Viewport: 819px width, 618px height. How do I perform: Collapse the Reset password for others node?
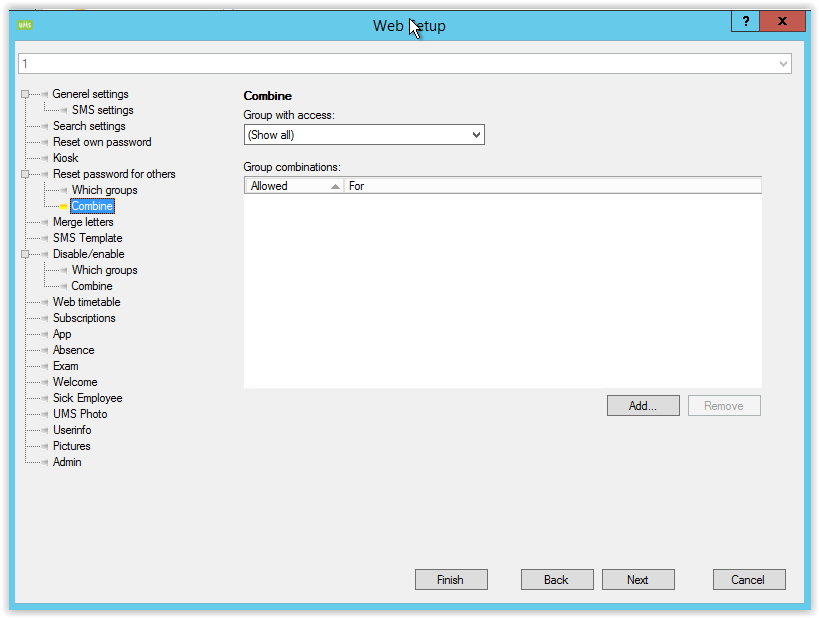24,175
